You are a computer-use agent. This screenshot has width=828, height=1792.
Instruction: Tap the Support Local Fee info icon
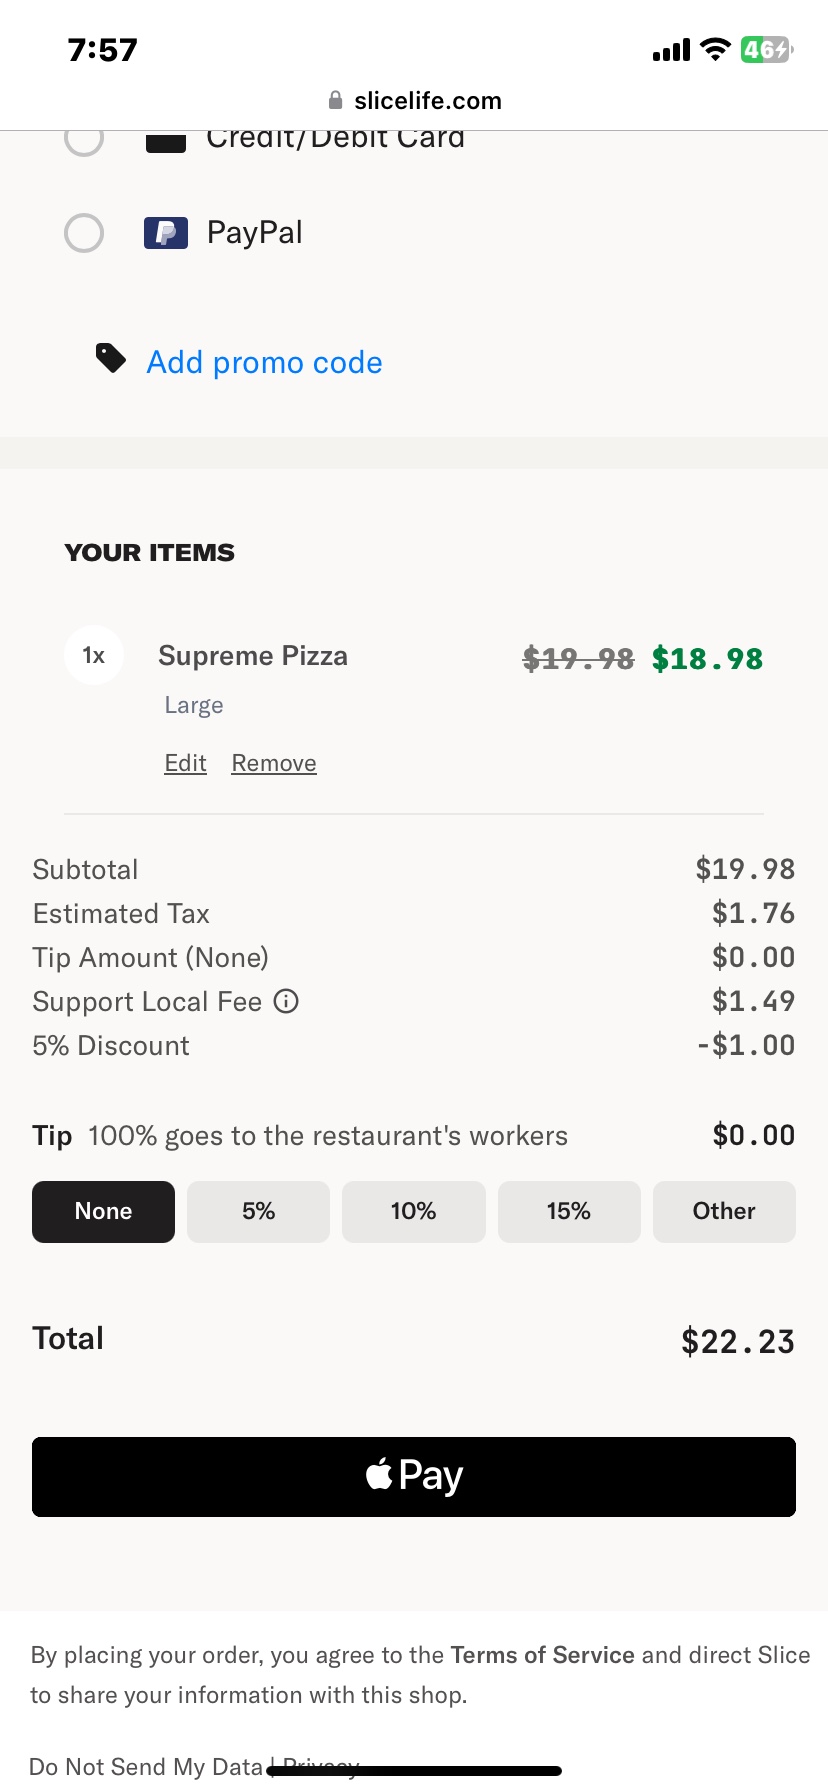(x=286, y=1001)
